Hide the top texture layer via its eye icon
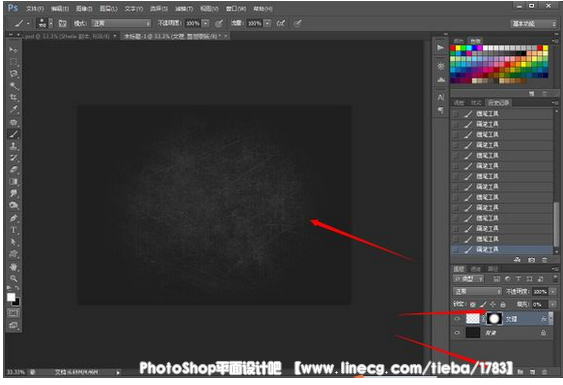 click(x=457, y=319)
